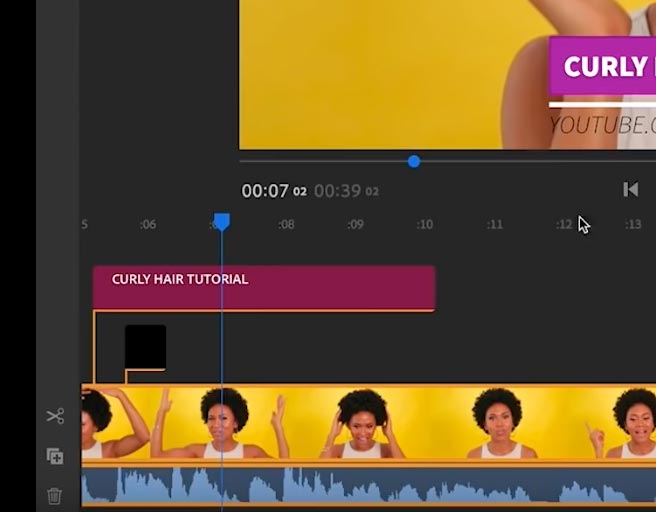
Task: Select the main video clip with the woman
Action: pos(369,422)
